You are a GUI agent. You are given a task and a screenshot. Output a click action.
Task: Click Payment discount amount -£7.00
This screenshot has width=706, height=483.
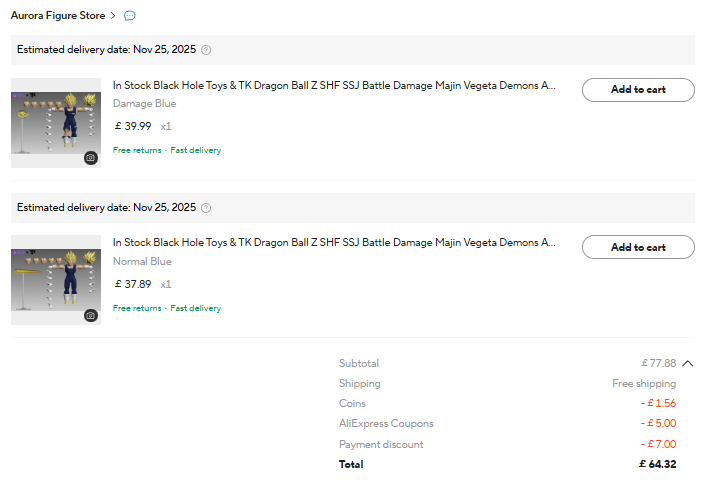click(658, 444)
